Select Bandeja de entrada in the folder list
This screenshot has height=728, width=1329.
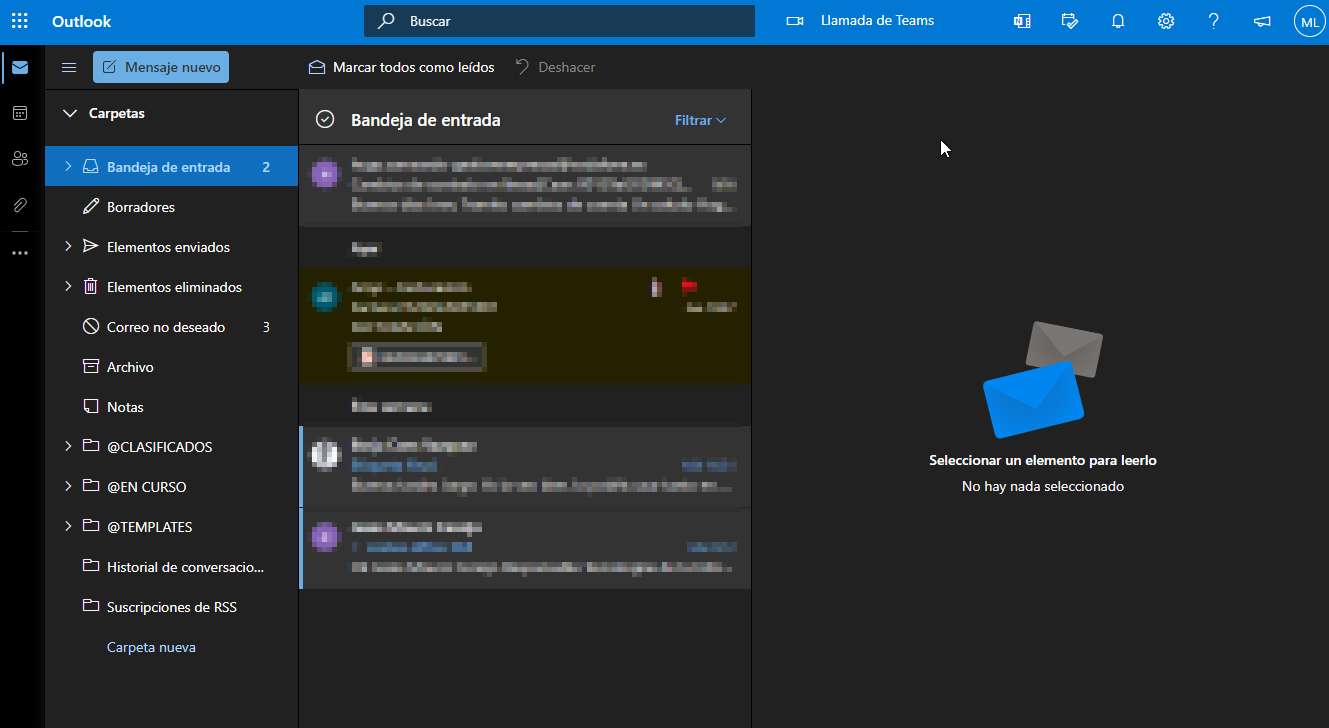point(171,167)
